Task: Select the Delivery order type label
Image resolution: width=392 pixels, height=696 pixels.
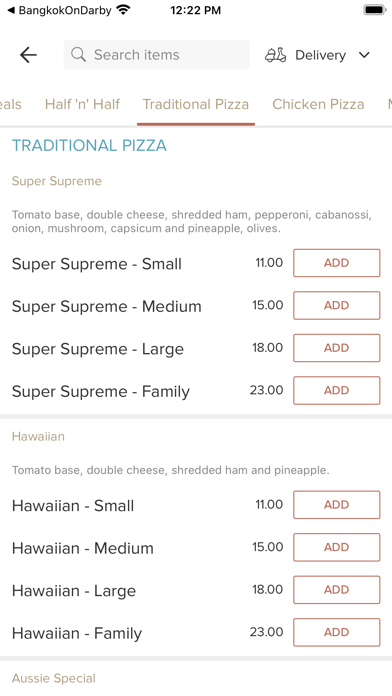Action: click(321, 55)
